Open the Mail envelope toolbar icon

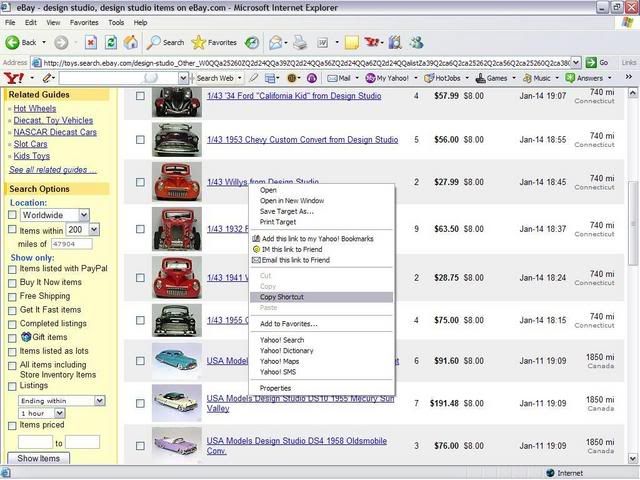(276, 42)
